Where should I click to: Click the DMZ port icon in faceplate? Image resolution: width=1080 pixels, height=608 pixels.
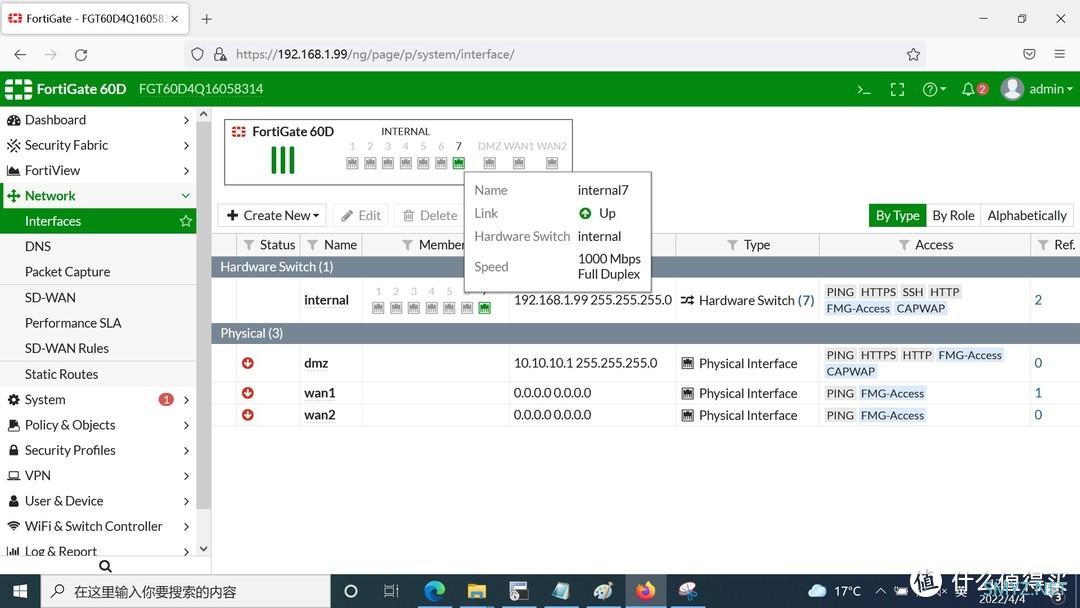[490, 163]
